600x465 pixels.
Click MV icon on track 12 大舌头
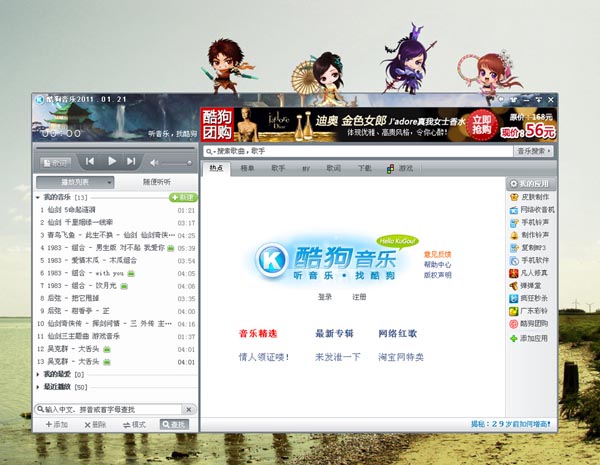107,349
